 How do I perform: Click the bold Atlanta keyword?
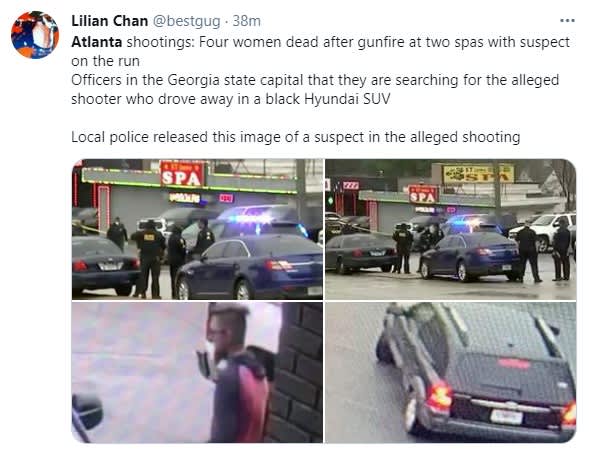(97, 42)
